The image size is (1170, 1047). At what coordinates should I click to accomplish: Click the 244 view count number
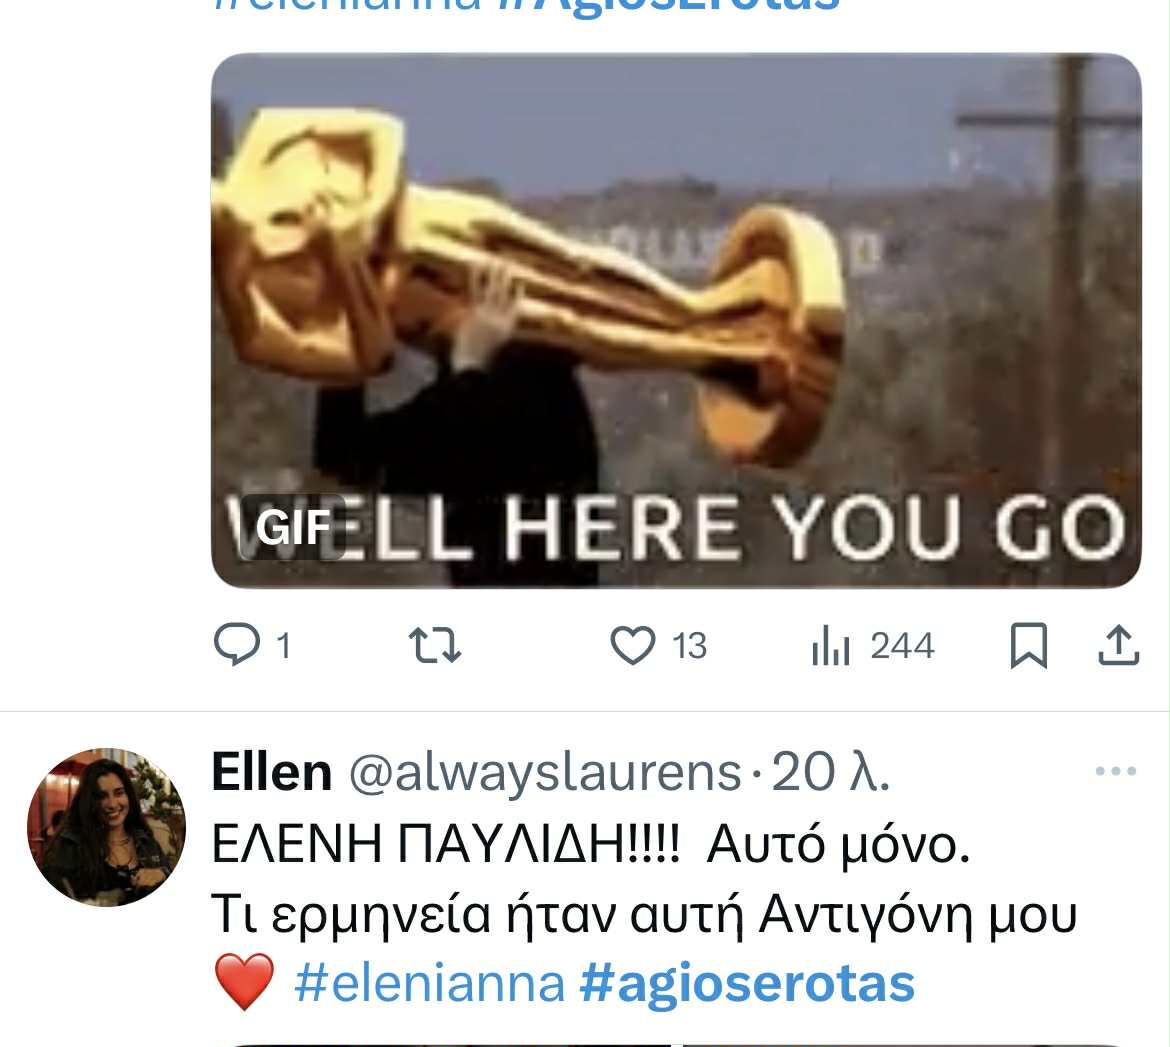[902, 646]
